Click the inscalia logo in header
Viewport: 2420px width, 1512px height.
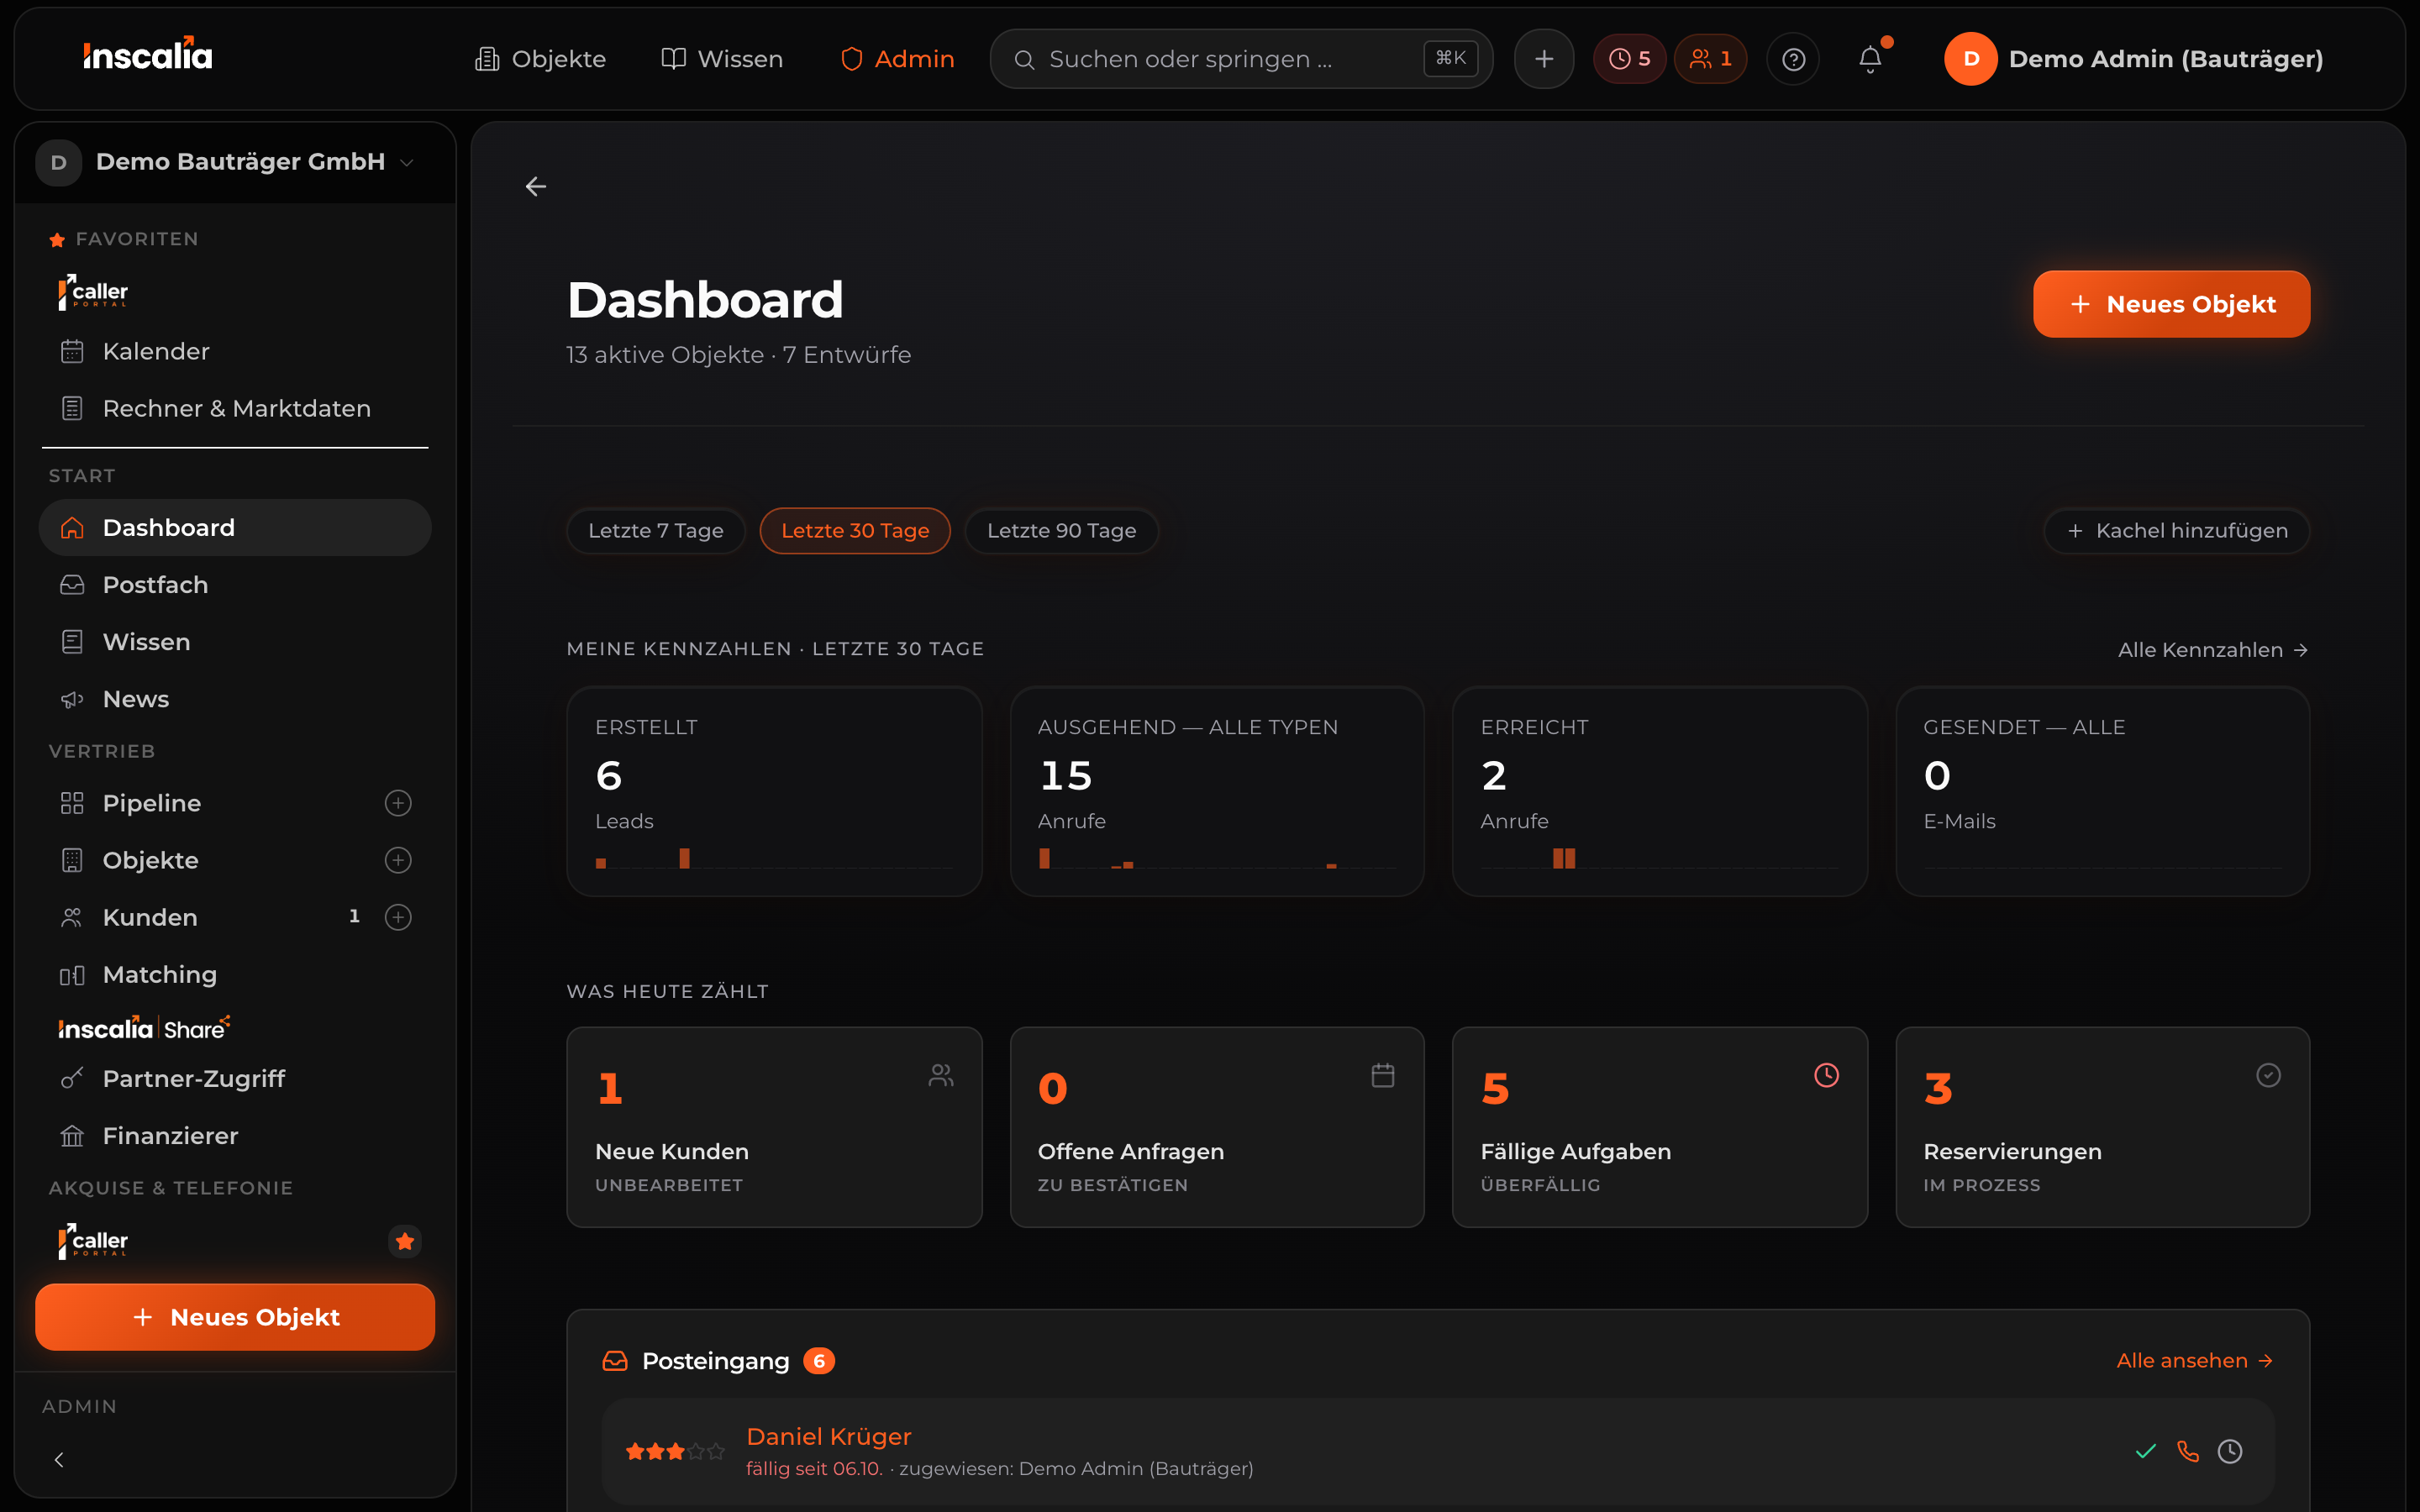(x=148, y=55)
